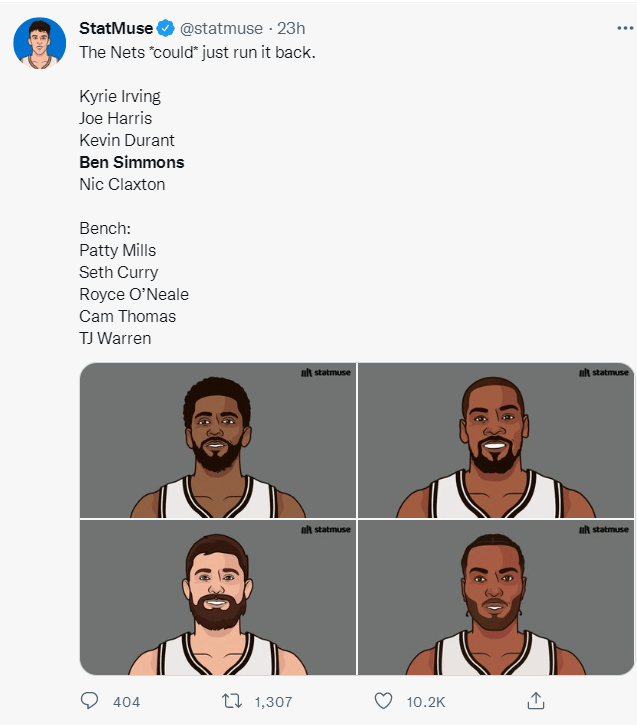This screenshot has height=725, width=637.
Task: Click the tweet text 'The Nets could just run it back'
Action: (197, 52)
